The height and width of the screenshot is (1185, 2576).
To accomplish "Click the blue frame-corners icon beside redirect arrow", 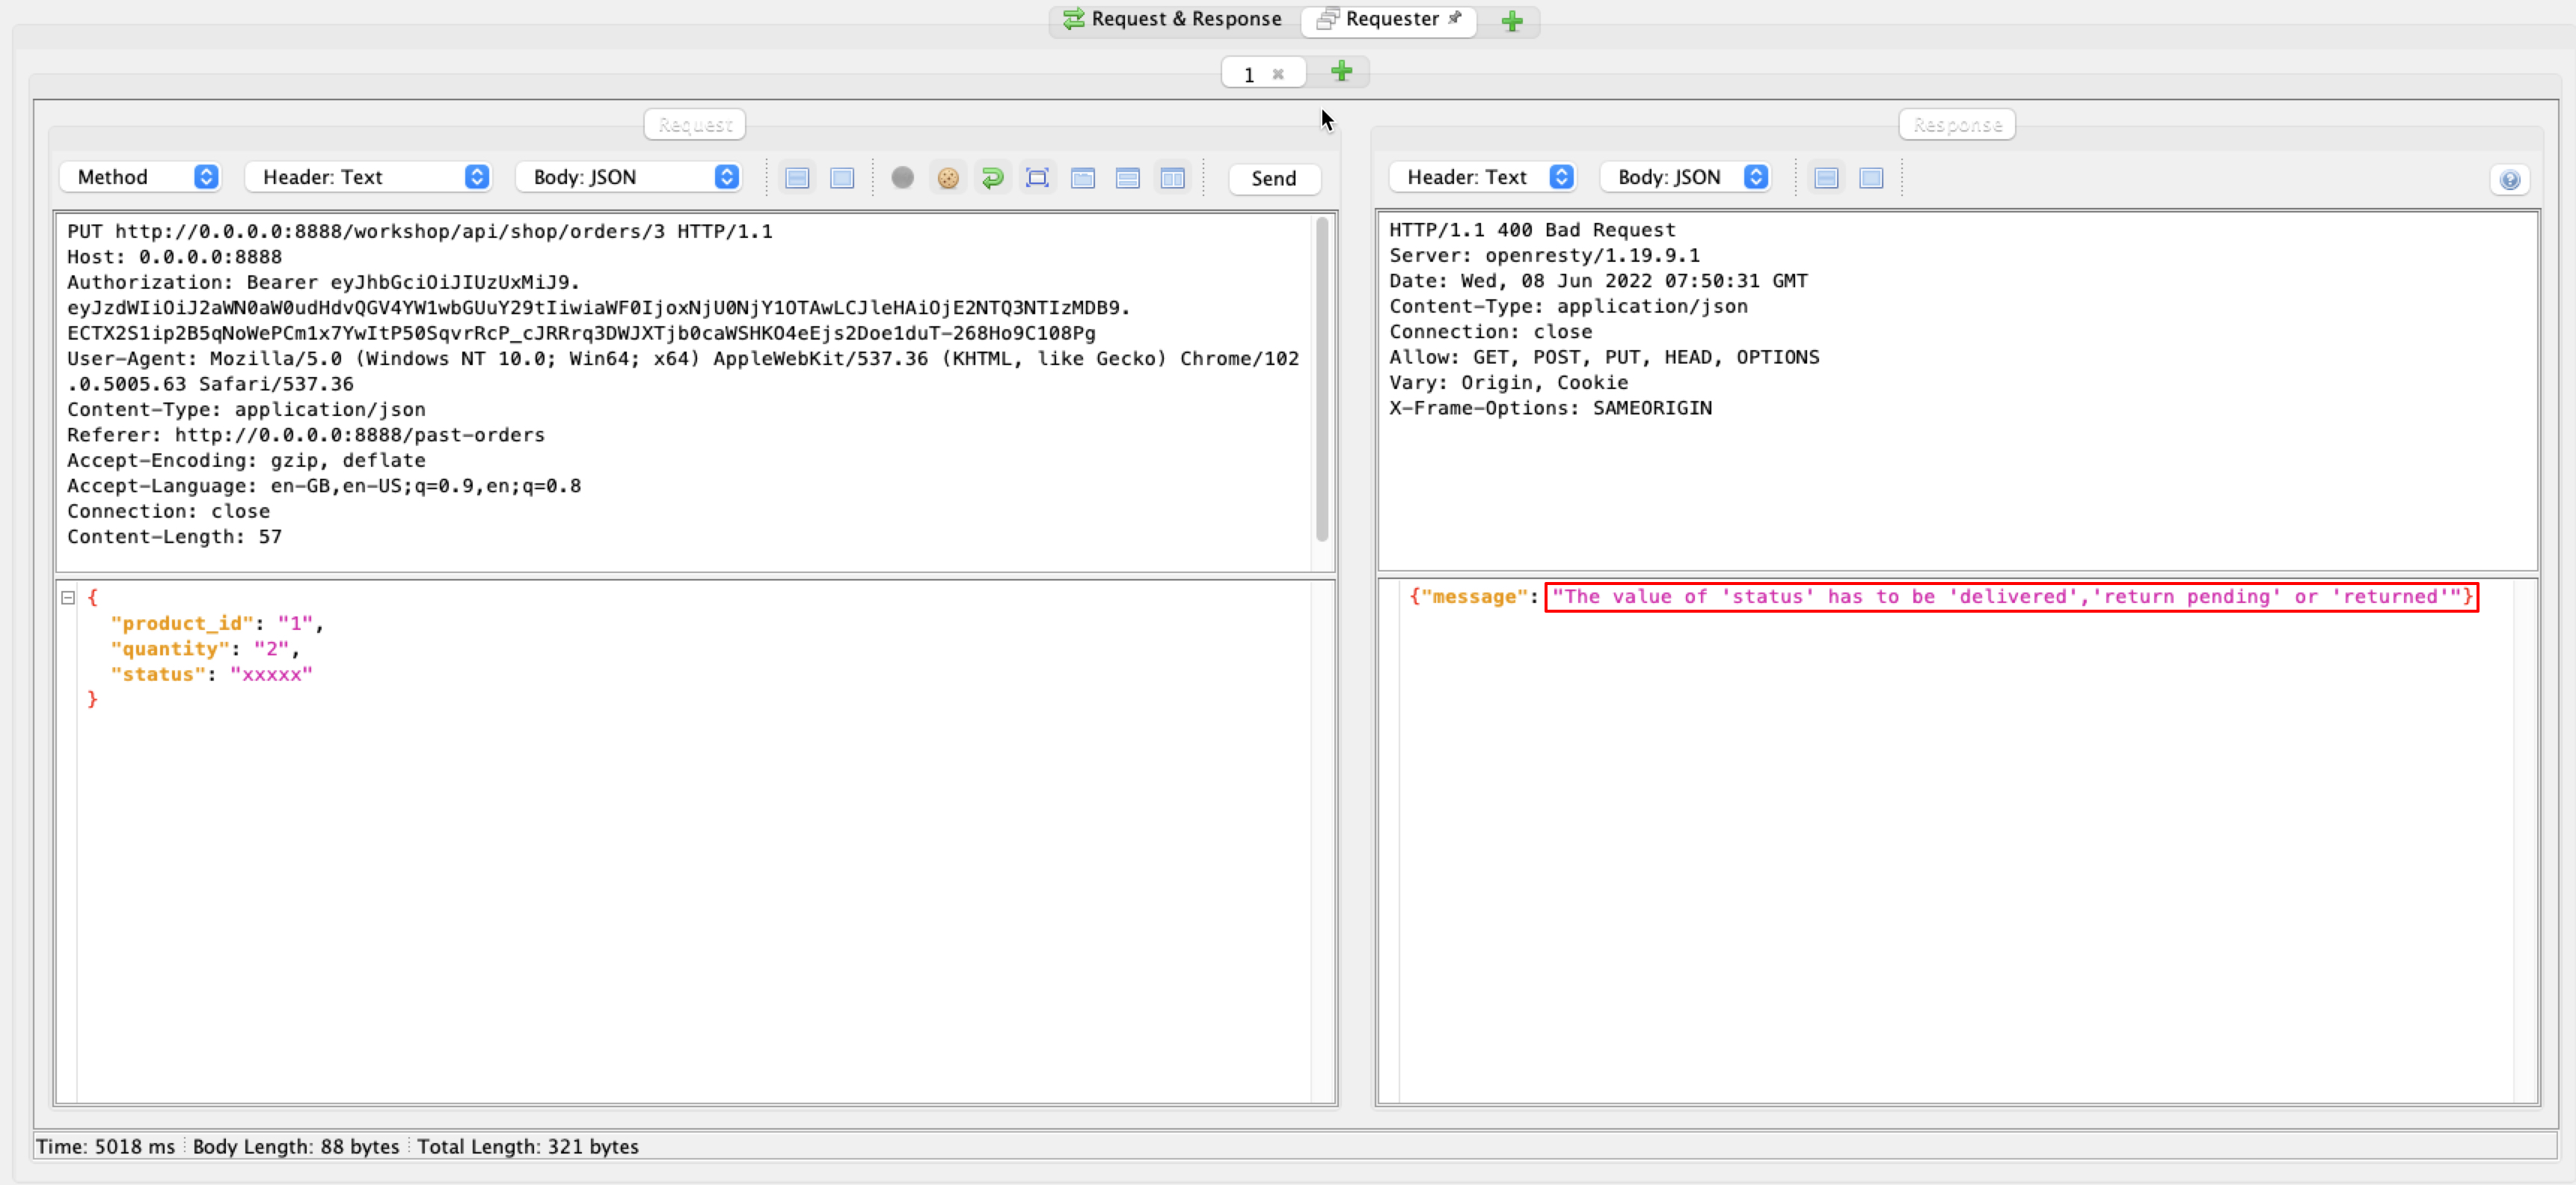I will 1037,178.
